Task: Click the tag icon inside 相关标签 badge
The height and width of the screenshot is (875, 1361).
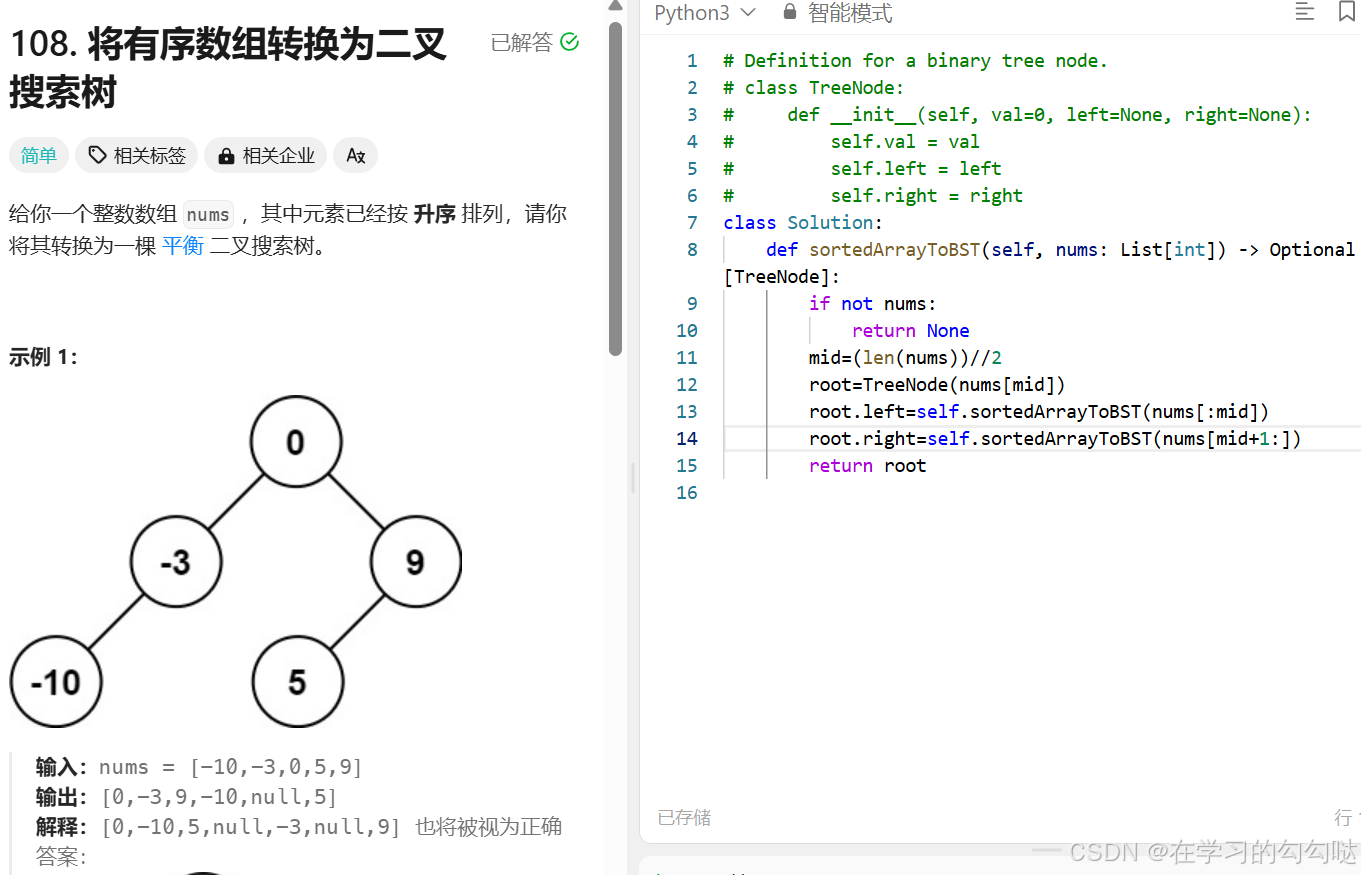Action: coord(96,155)
